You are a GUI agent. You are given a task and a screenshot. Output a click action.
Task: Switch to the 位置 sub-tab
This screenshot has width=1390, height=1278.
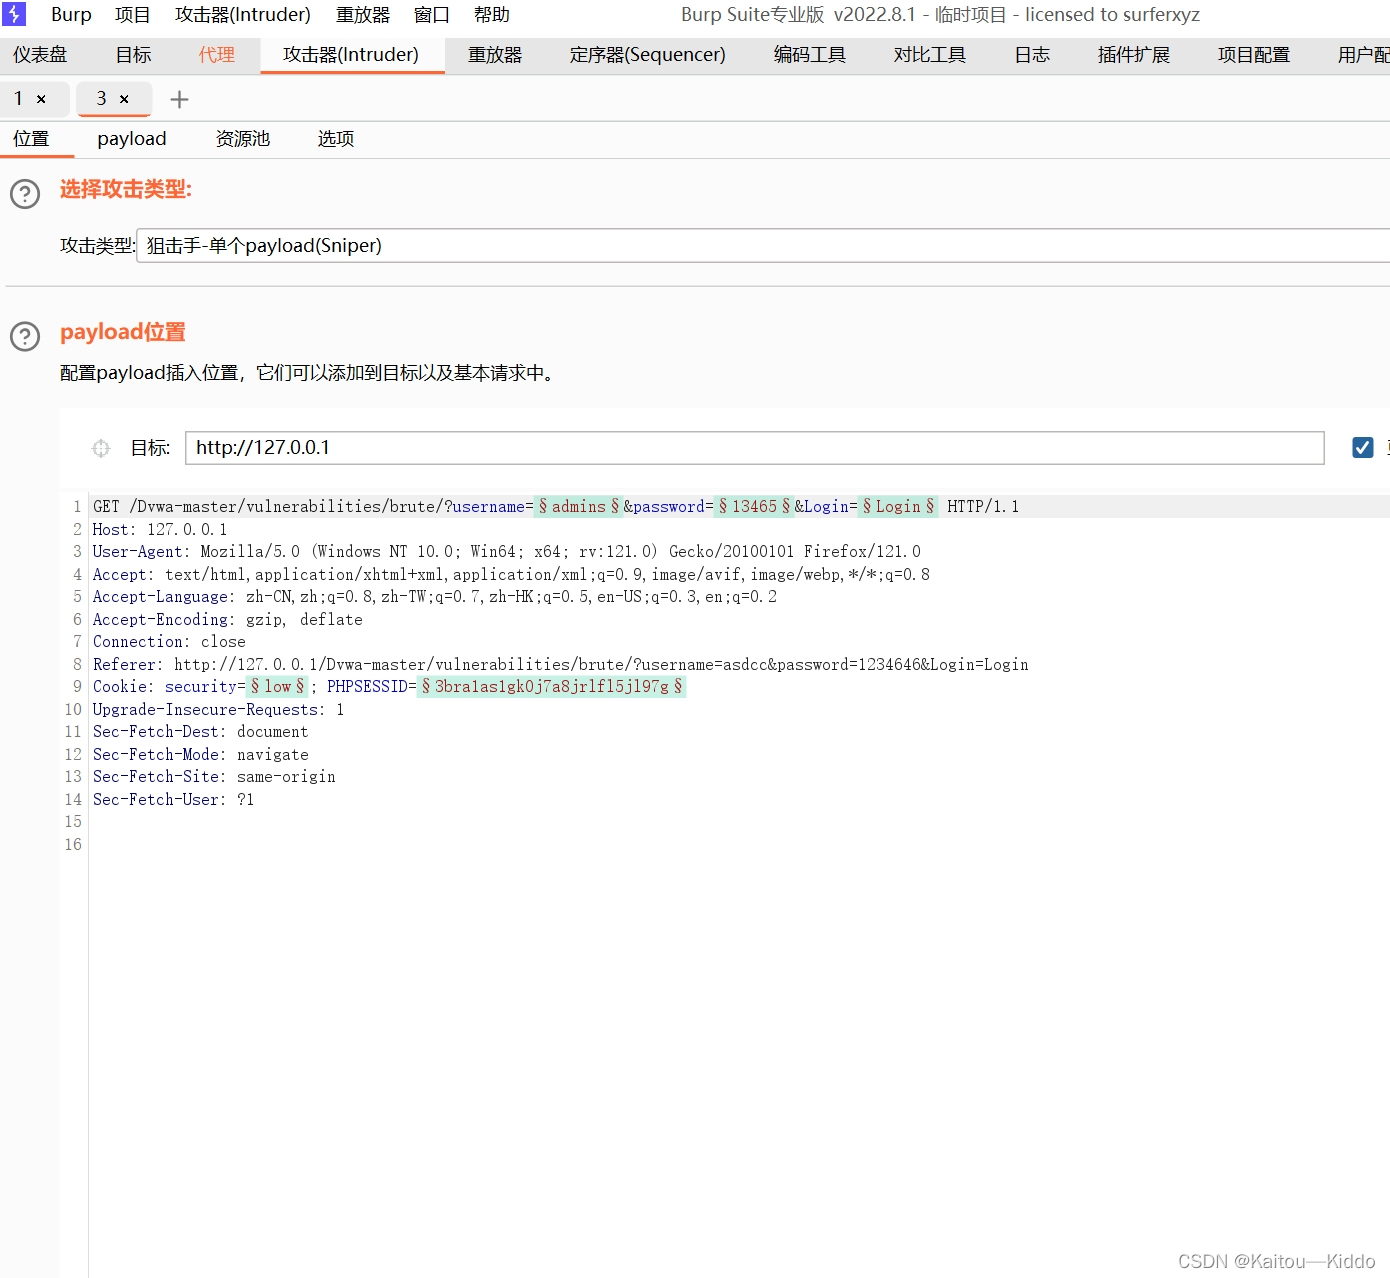[31, 139]
